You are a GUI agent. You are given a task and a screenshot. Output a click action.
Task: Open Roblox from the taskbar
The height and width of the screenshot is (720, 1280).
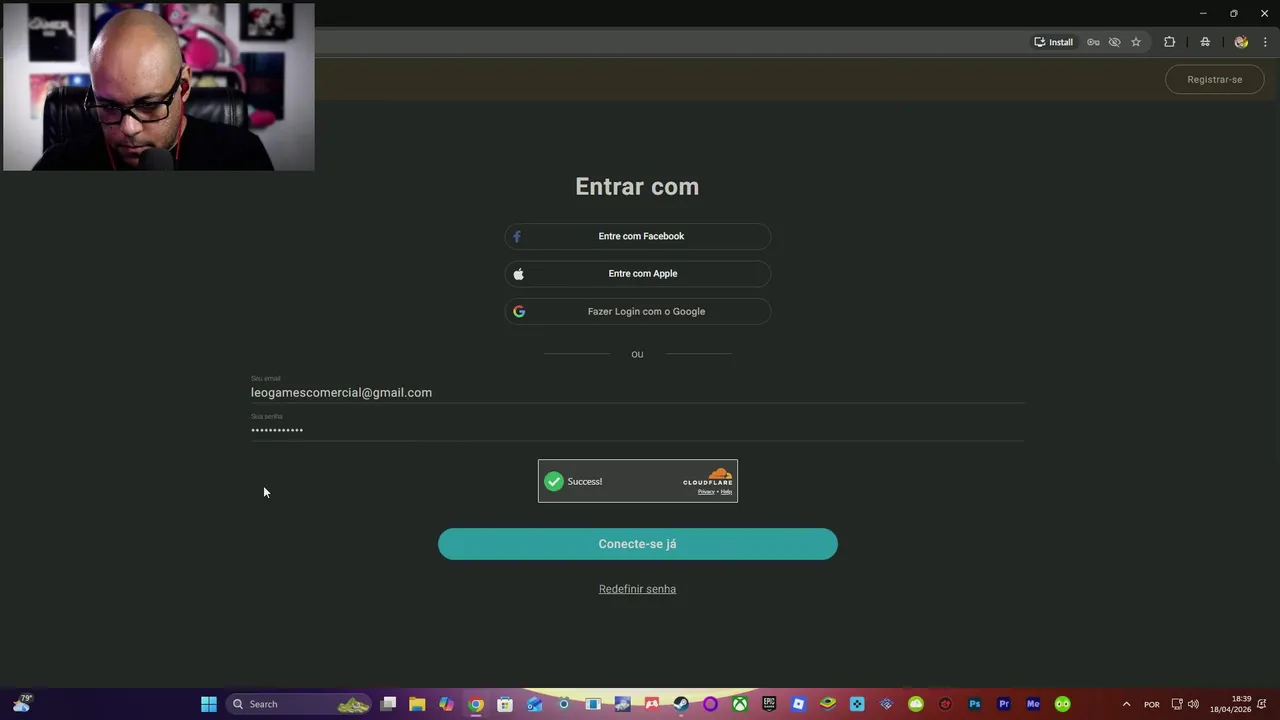click(798, 704)
